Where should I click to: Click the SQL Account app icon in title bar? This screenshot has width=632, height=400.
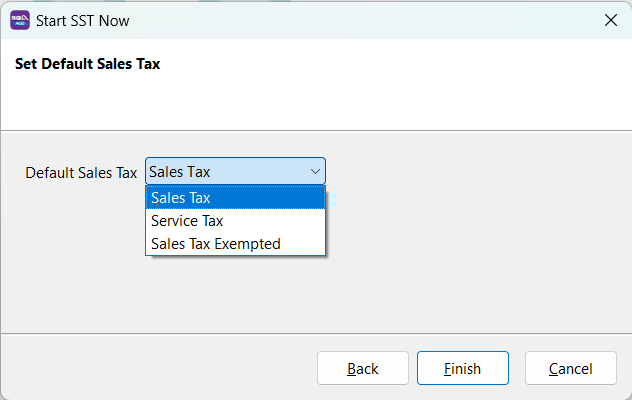pos(19,20)
